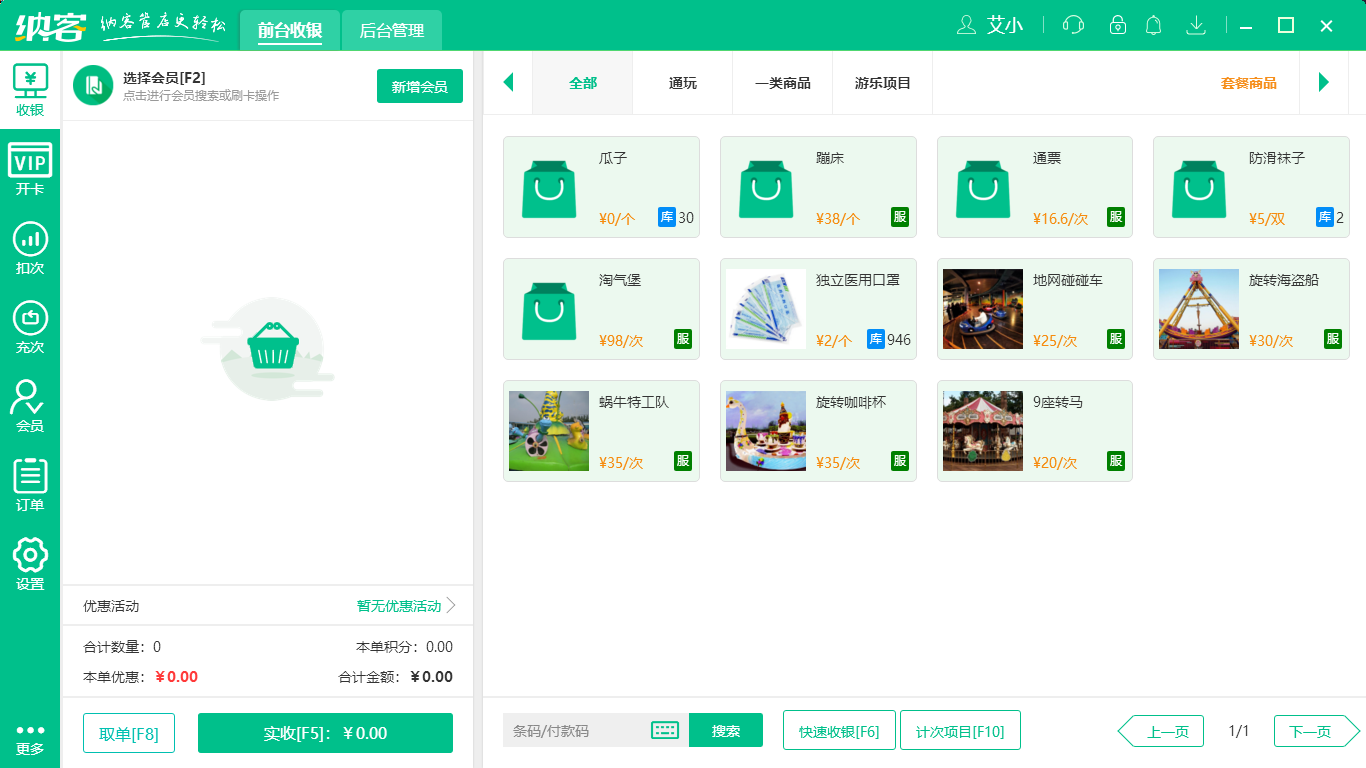Click the 取单[F8] button
The height and width of the screenshot is (768, 1366).
click(x=128, y=732)
